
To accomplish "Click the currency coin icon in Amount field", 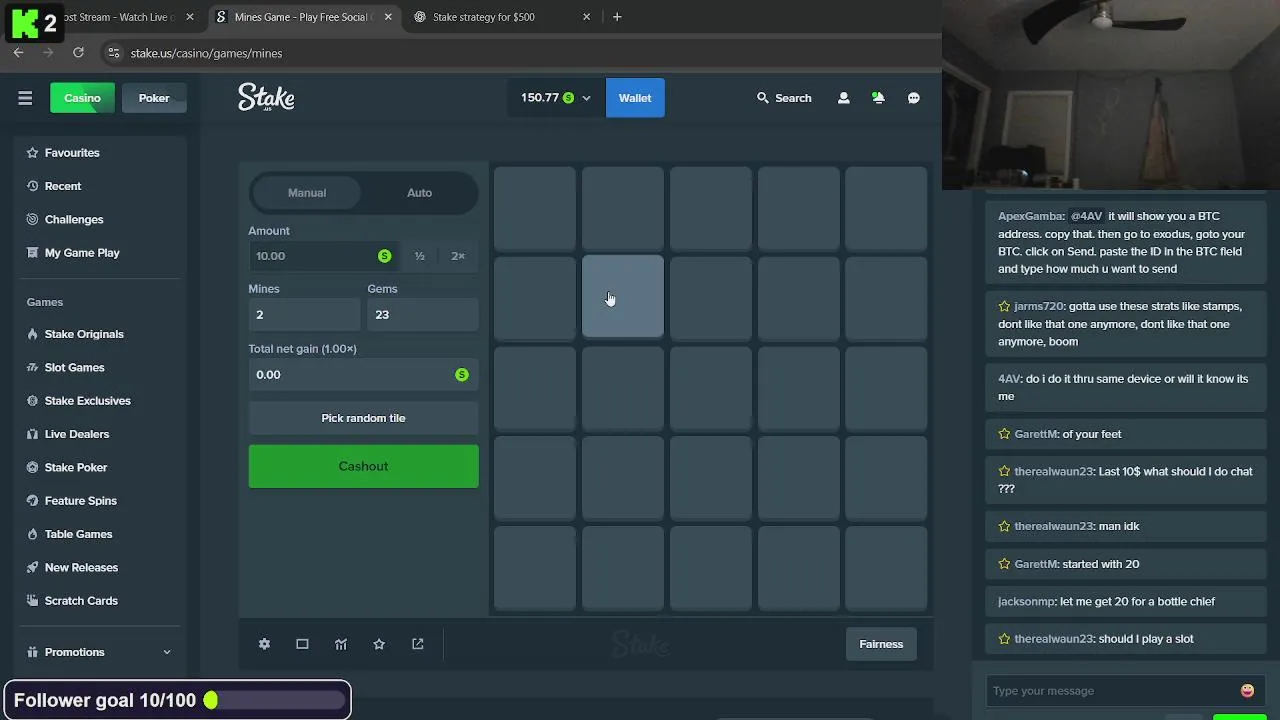I will [384, 256].
